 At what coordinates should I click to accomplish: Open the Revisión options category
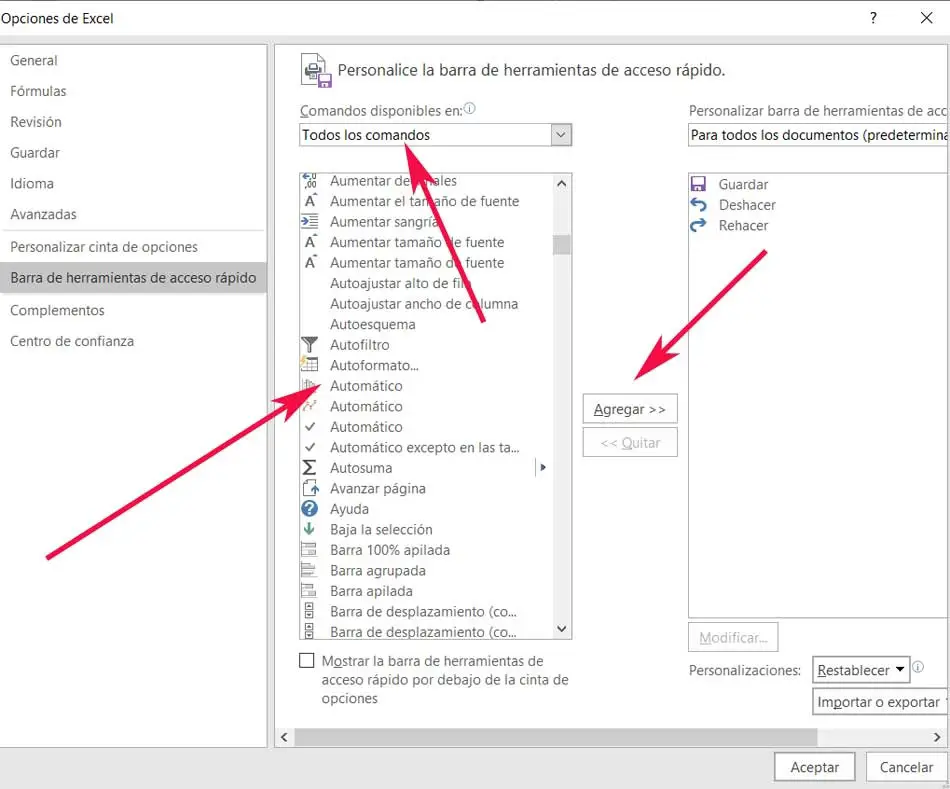133,122
